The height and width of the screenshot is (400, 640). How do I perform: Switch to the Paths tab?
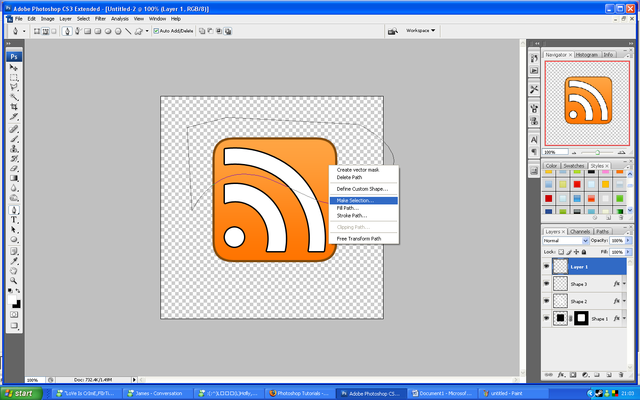coord(602,231)
